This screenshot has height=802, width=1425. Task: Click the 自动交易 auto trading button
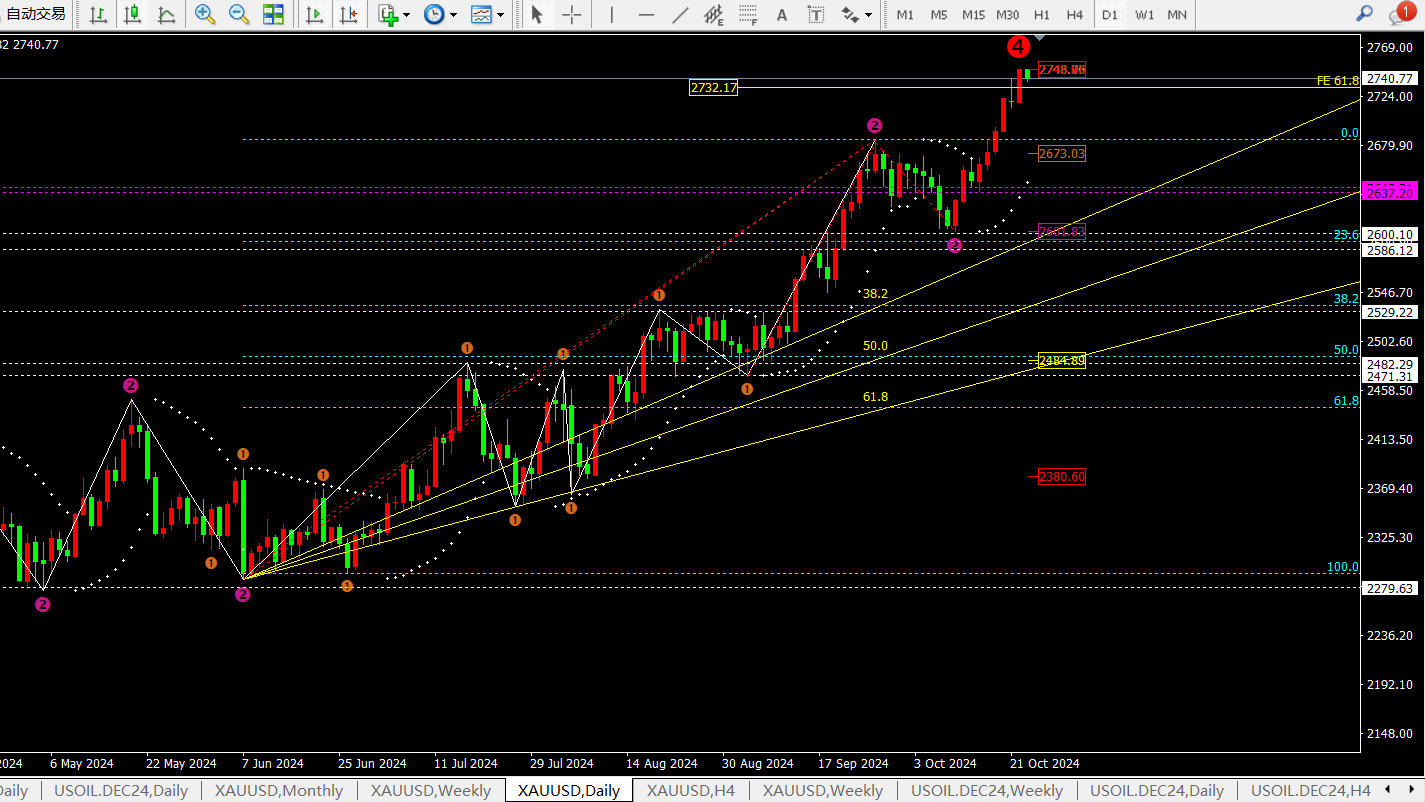(36, 14)
